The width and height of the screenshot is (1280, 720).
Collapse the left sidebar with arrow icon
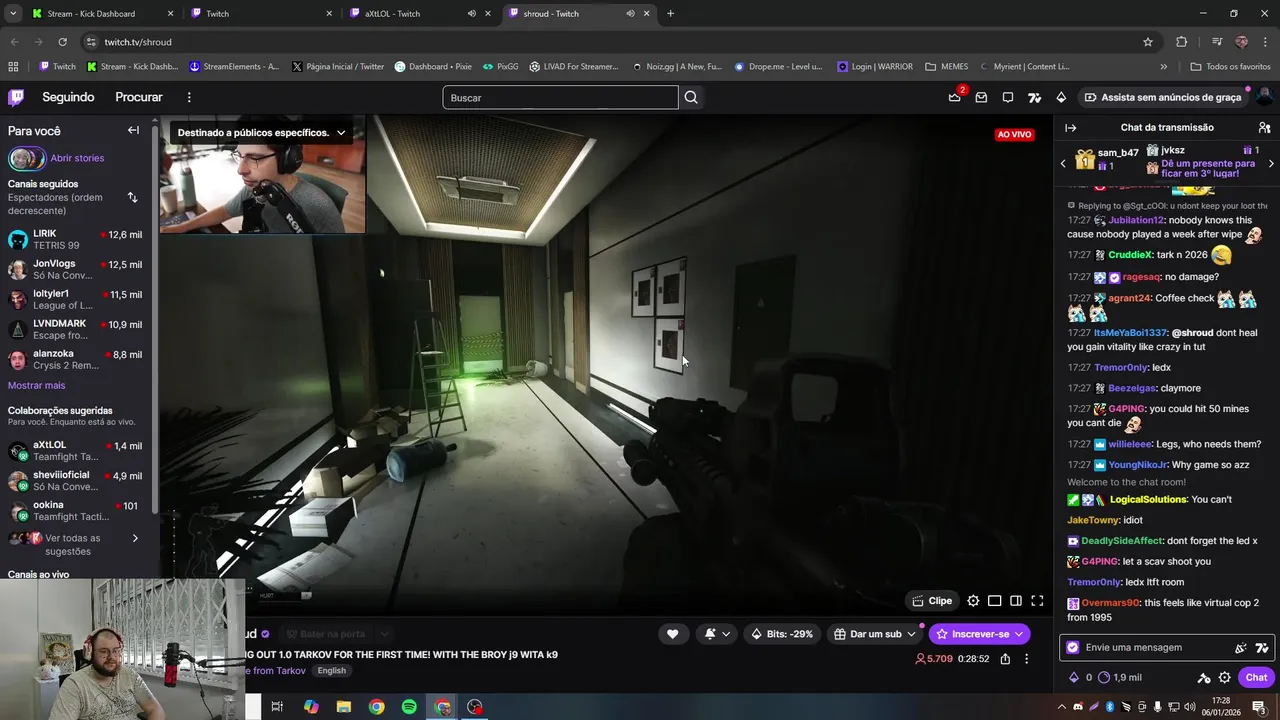(x=133, y=130)
